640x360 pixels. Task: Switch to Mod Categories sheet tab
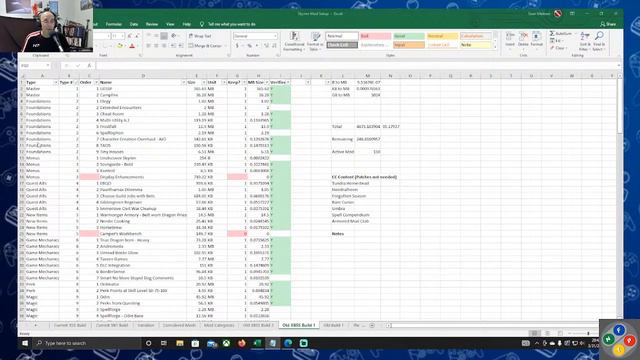coord(219,325)
